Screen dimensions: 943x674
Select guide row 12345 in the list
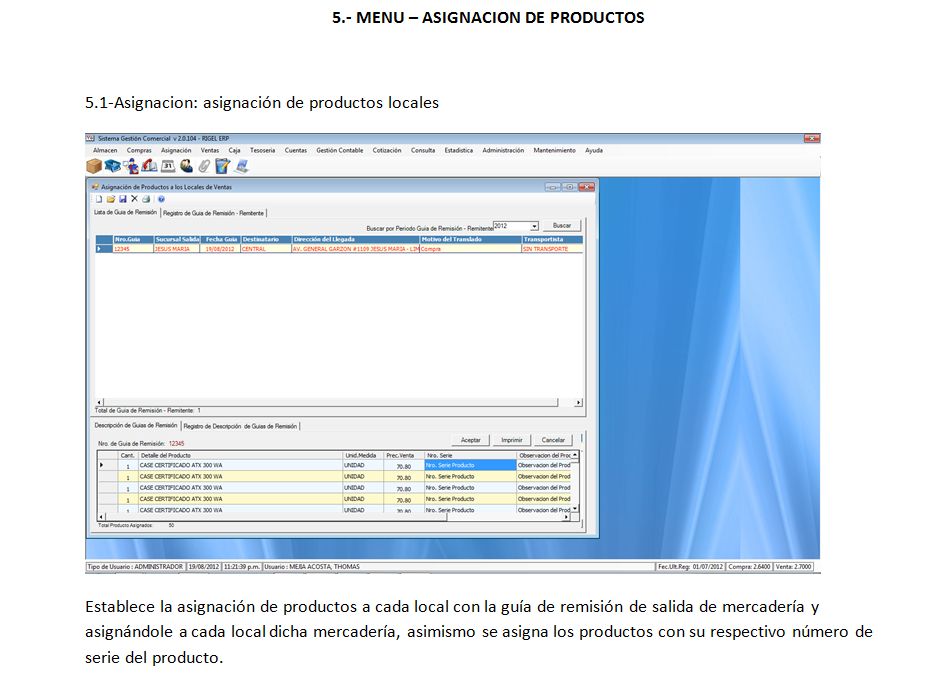coord(123,249)
